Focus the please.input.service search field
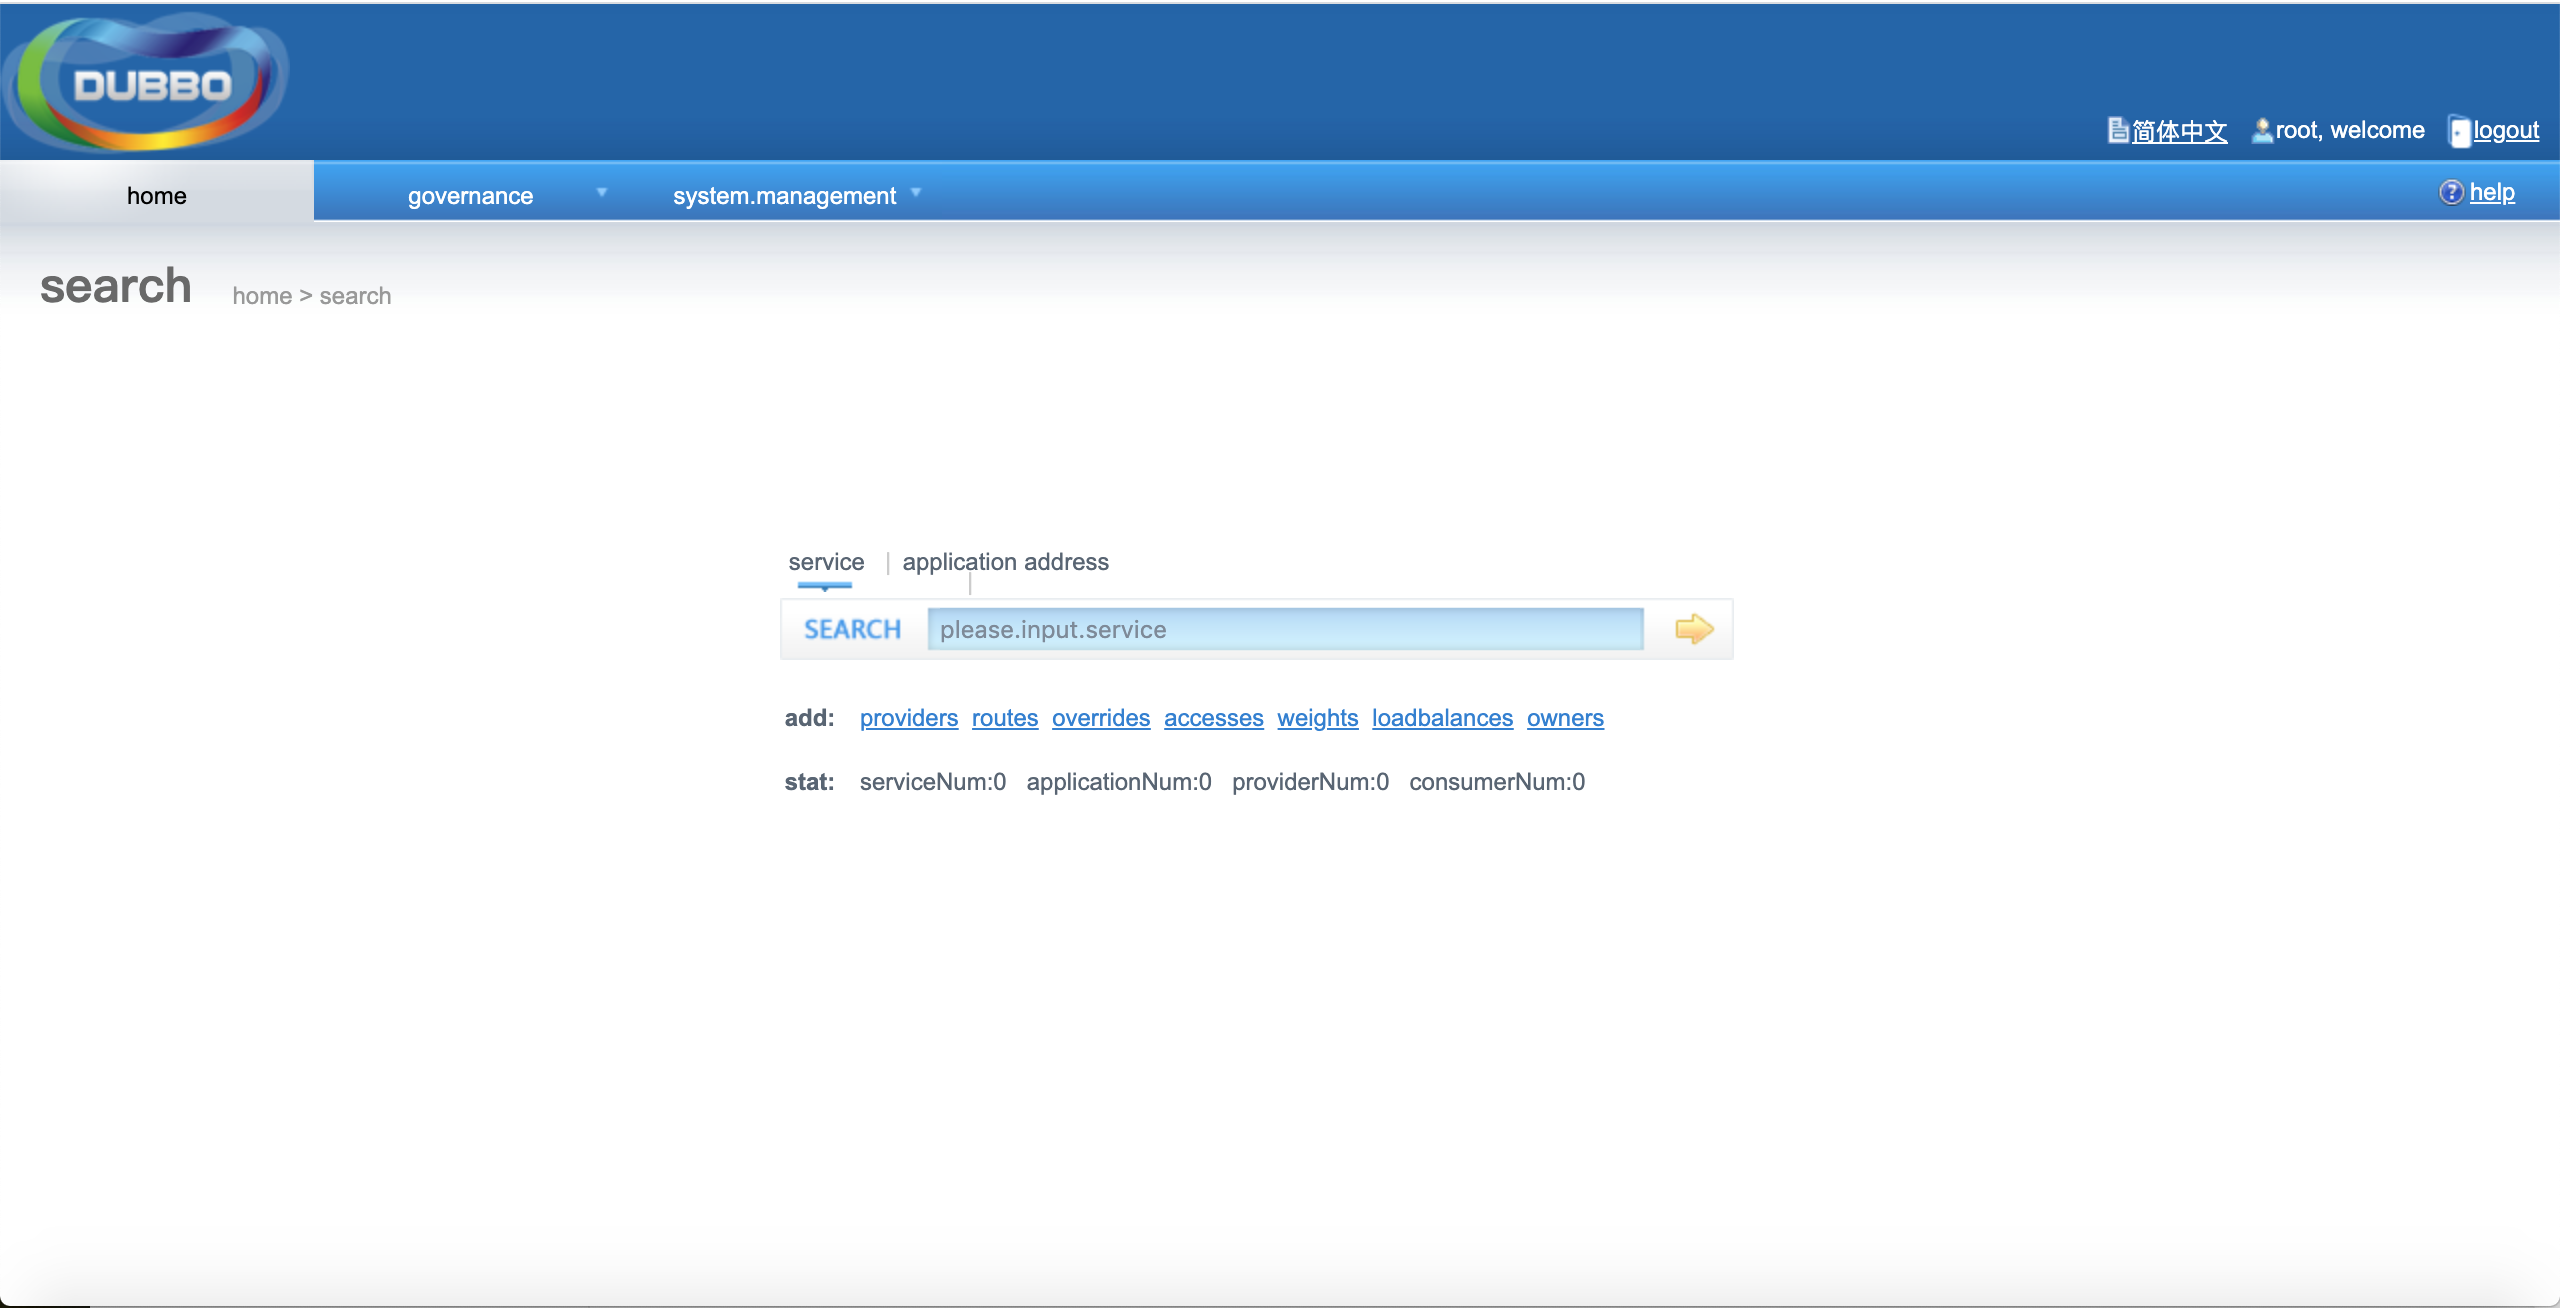The height and width of the screenshot is (1308, 2560). pos(1285,629)
